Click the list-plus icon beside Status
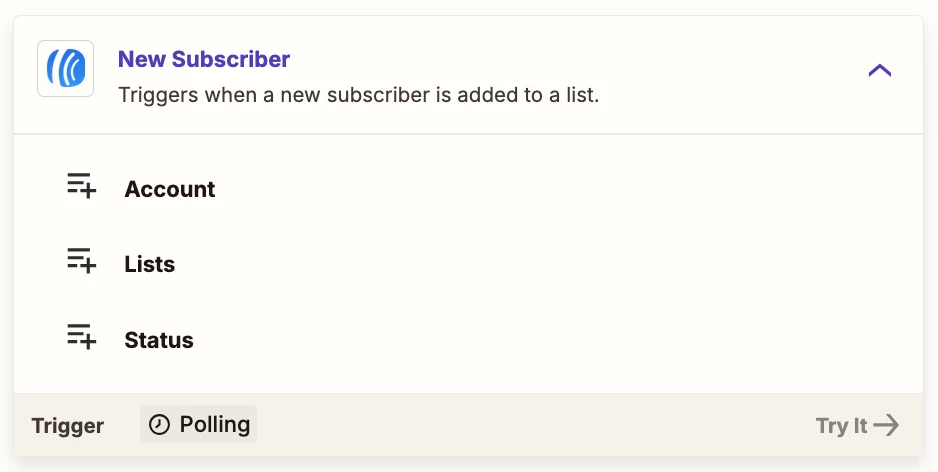Image resolution: width=938 pixels, height=472 pixels. coord(81,337)
